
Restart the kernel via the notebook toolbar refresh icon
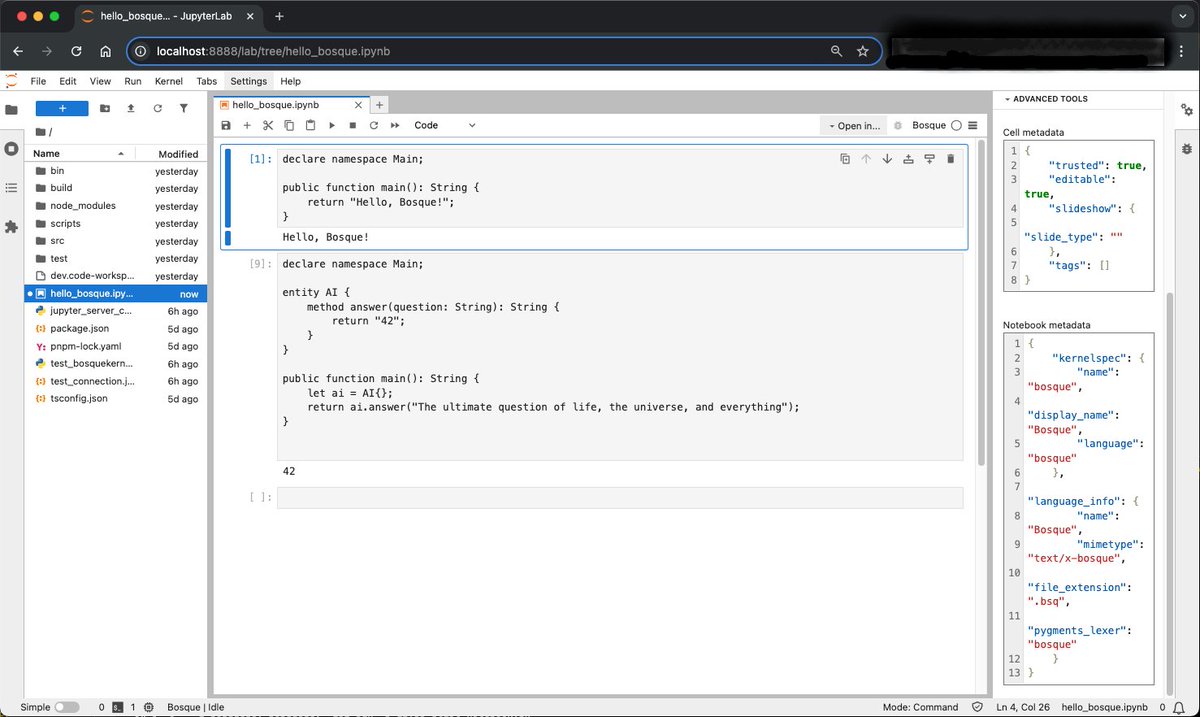[374, 125]
